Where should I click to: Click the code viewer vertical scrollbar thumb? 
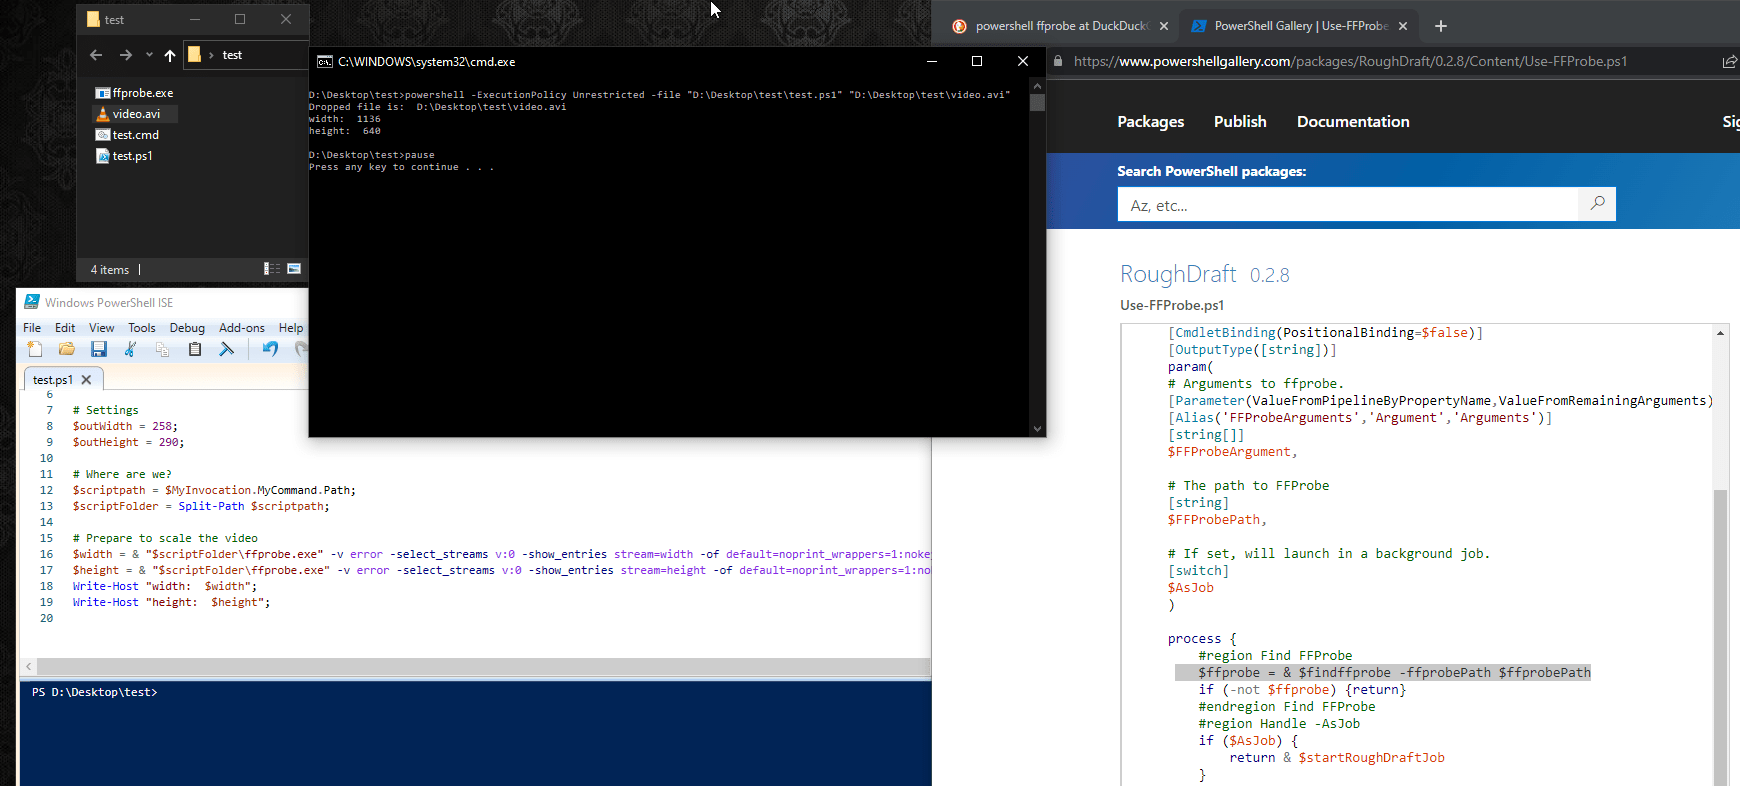pos(1720,630)
